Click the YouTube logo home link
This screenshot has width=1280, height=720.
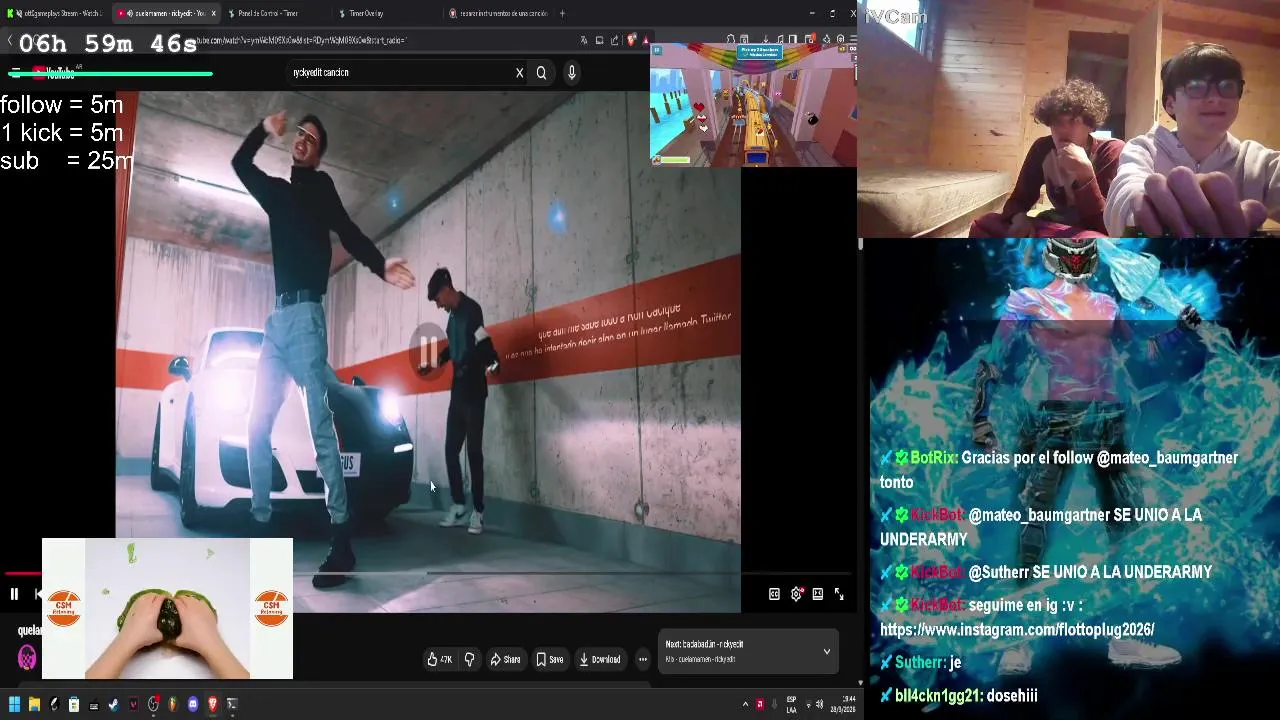tap(53, 73)
